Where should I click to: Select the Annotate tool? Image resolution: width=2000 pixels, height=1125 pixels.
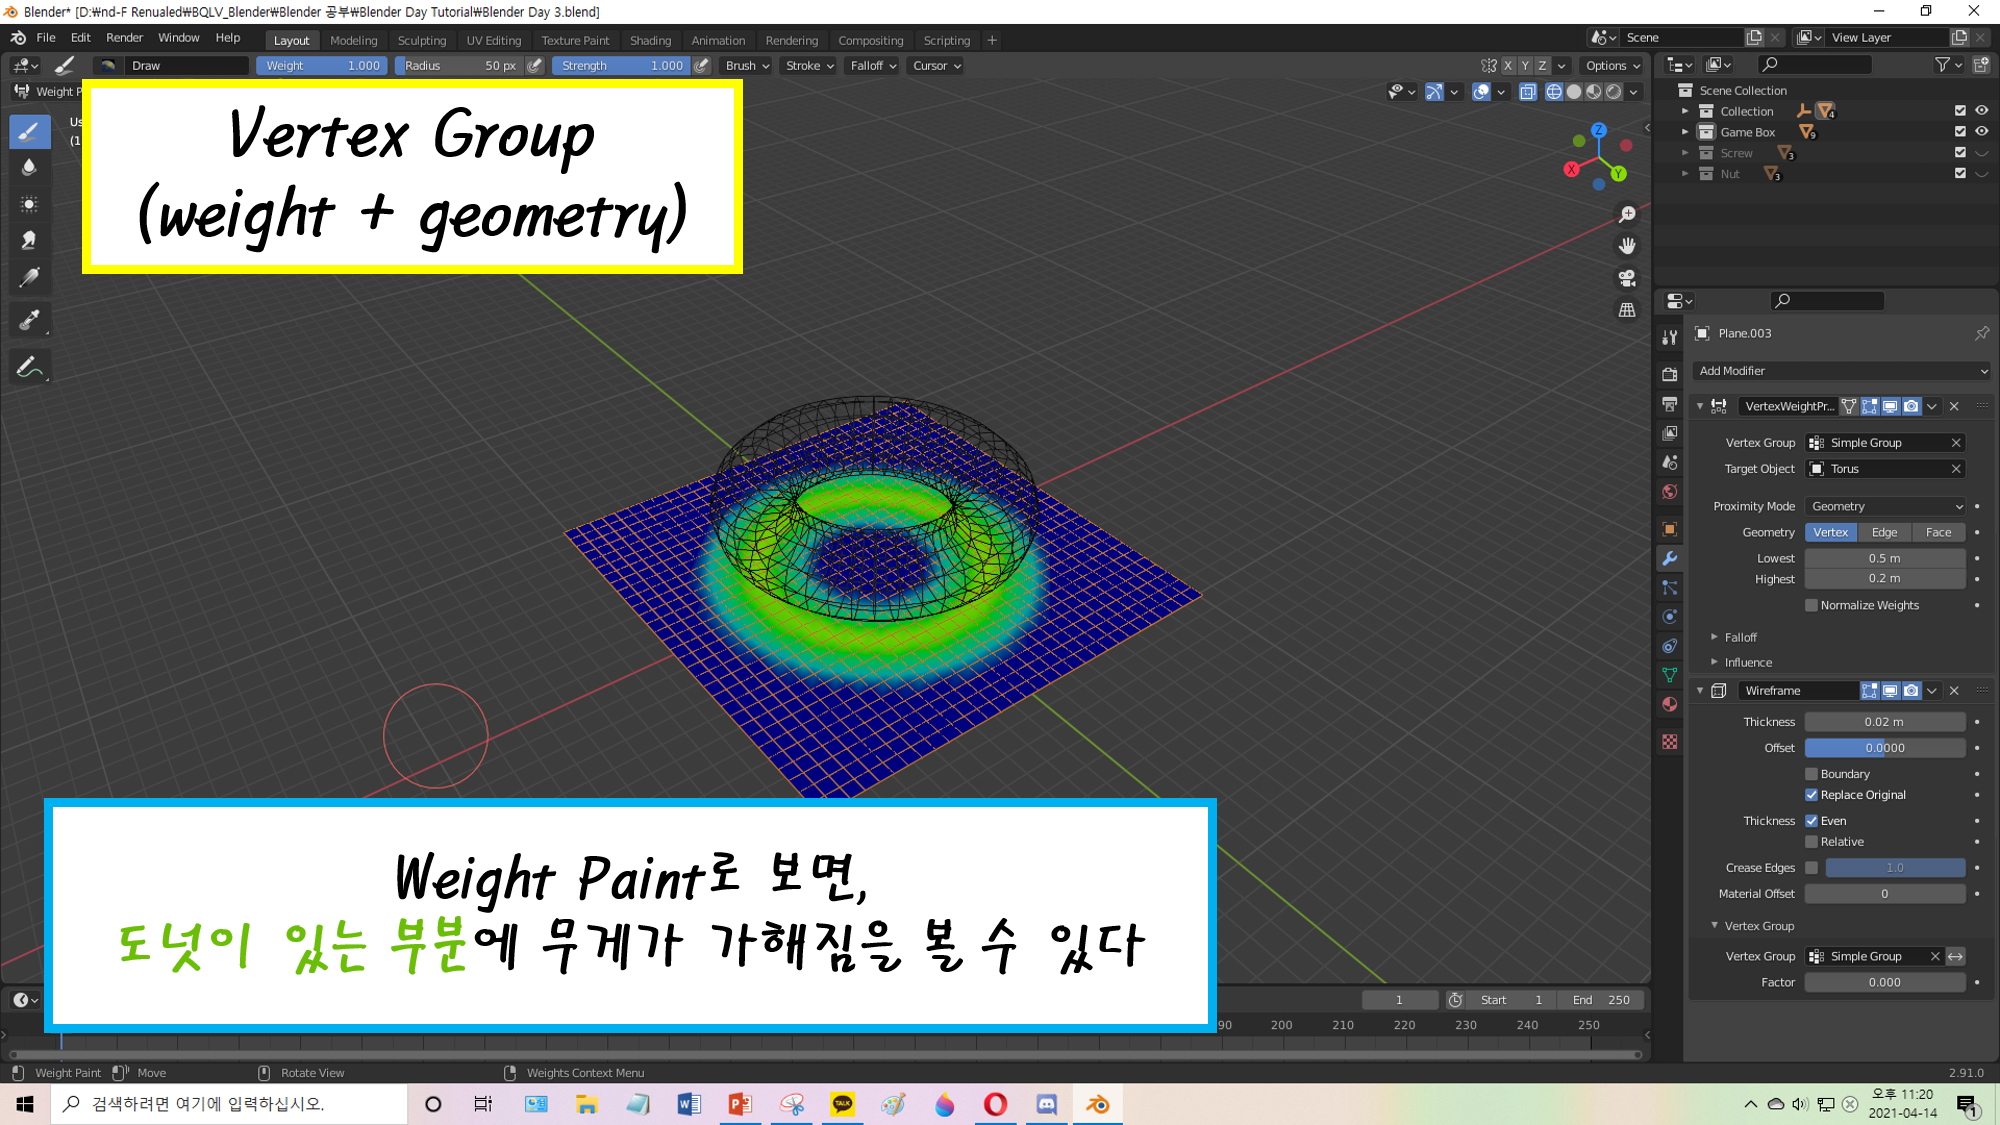point(29,367)
